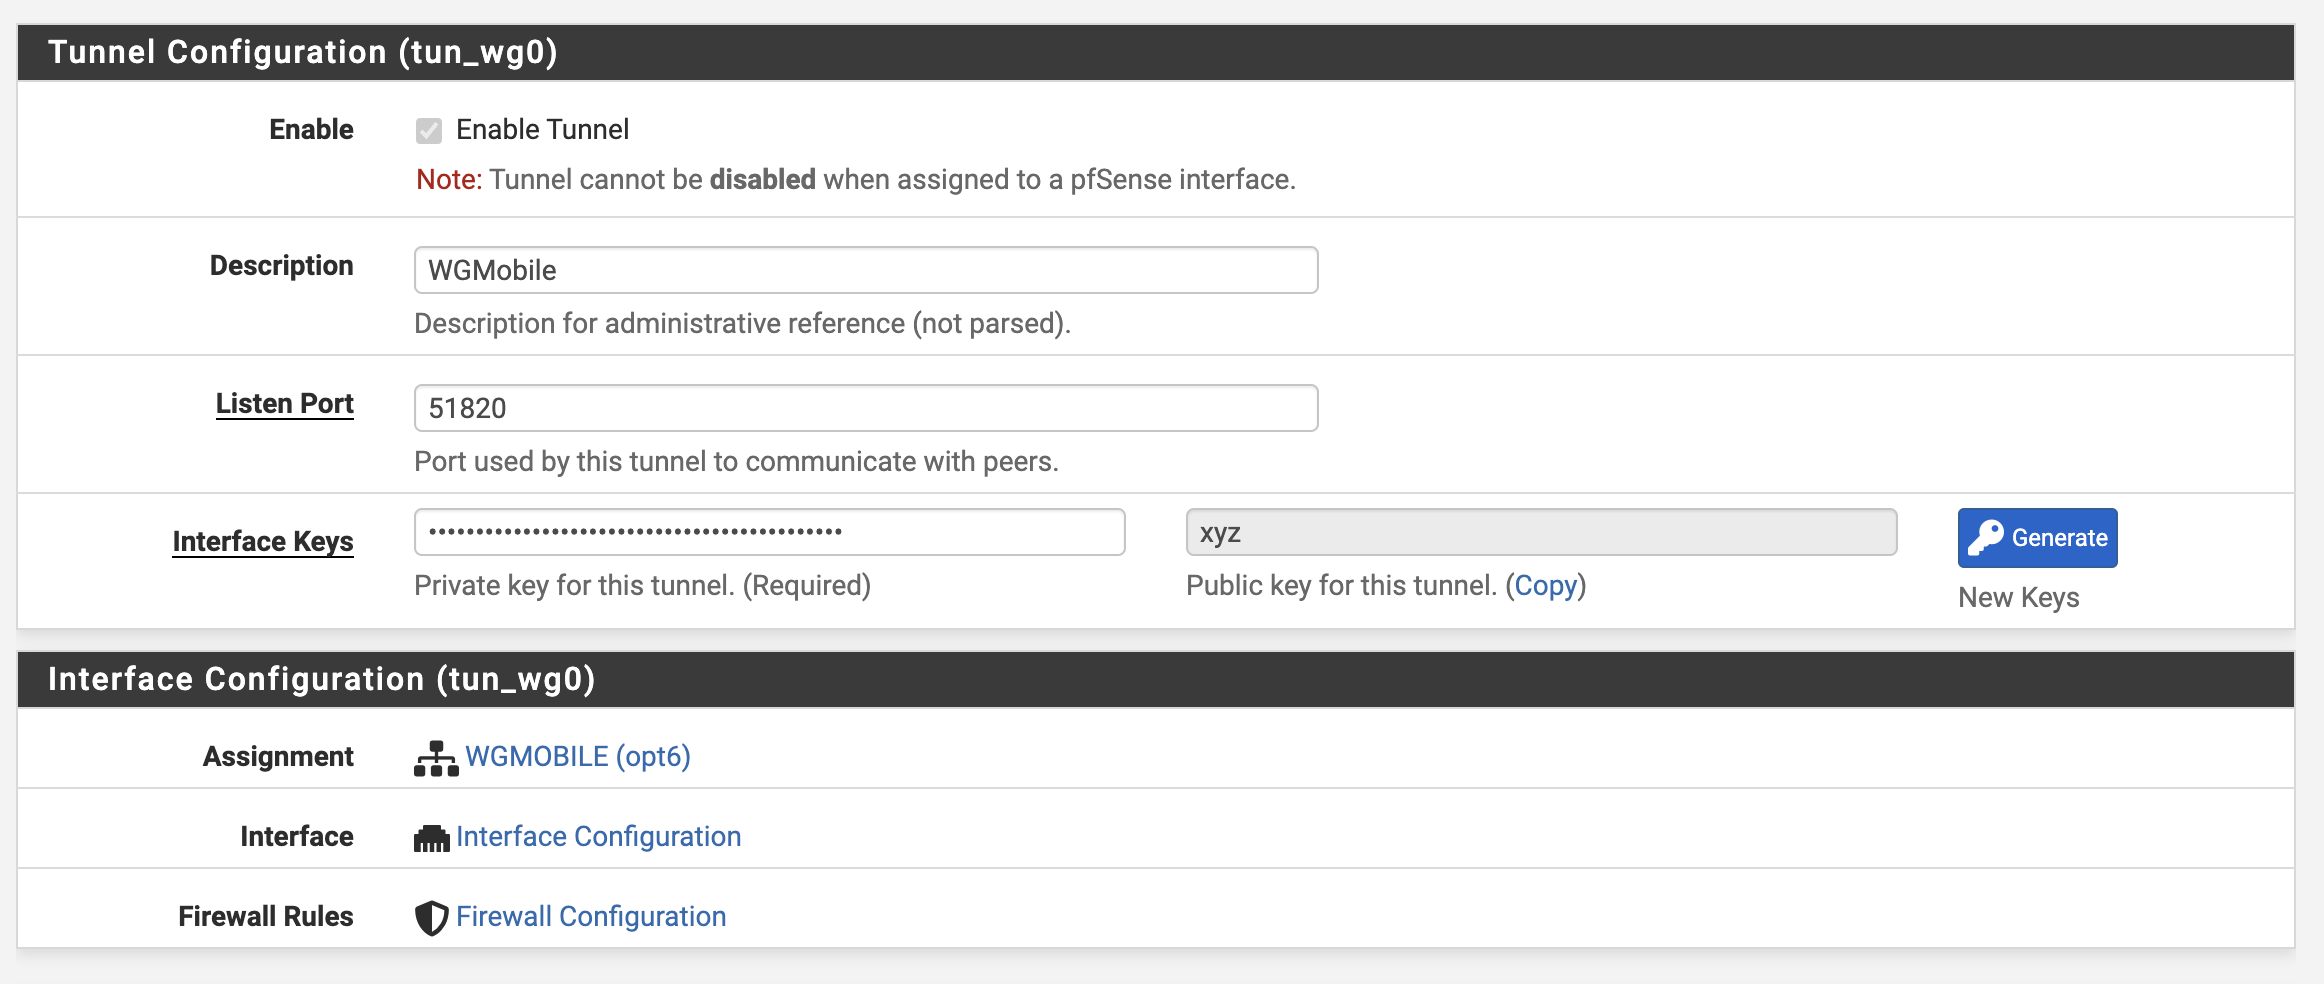This screenshot has height=984, width=2324.
Task: Click the bold Interface row label
Action: coord(297,836)
